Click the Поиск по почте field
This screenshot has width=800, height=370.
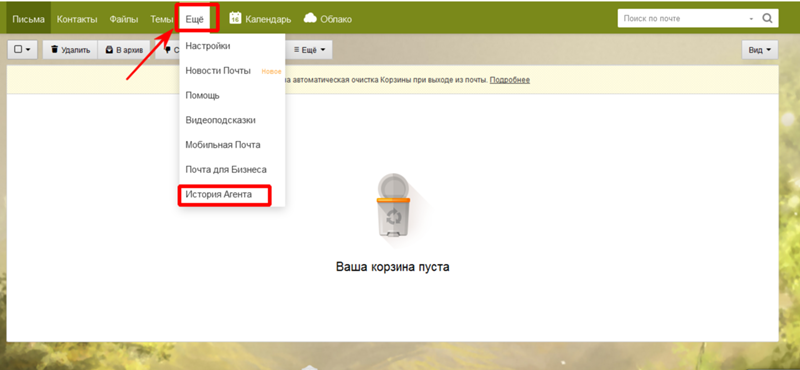pos(683,19)
